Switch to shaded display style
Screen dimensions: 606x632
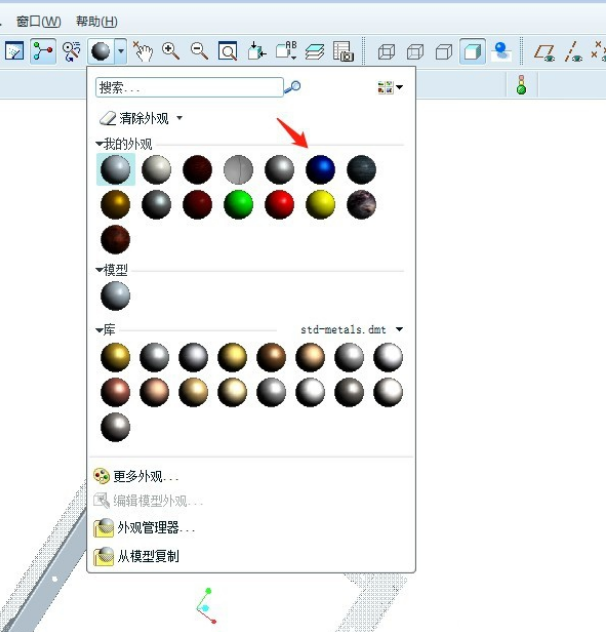point(472,52)
